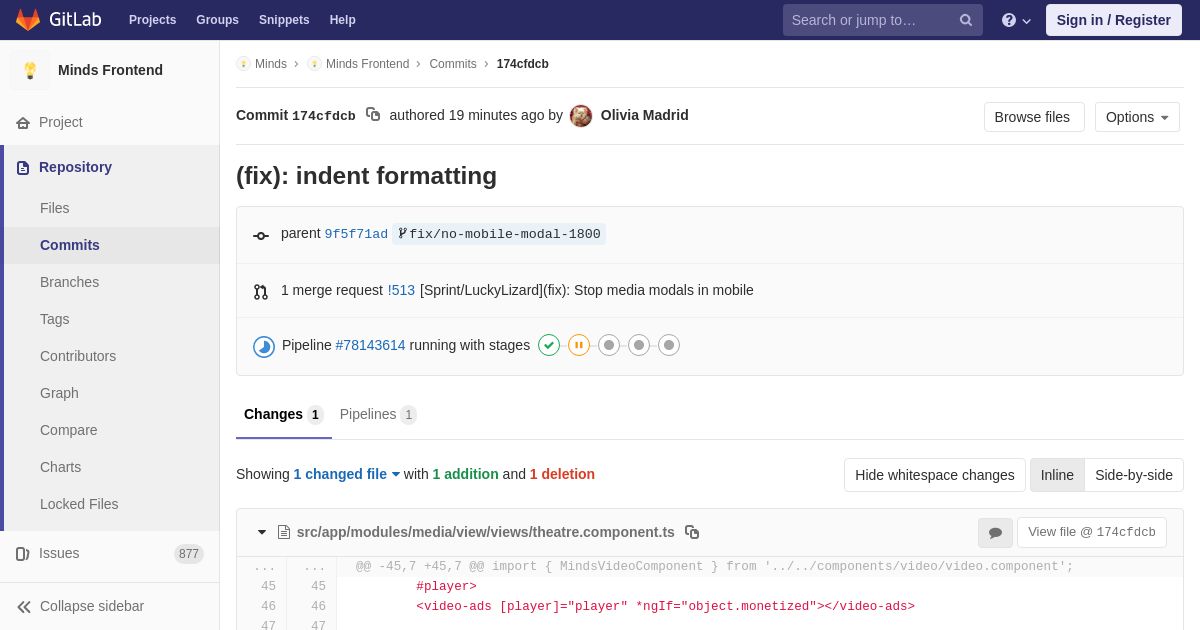Screen dimensions: 1200x630
Task: Click Olivia Madrid author name
Action: (644, 115)
